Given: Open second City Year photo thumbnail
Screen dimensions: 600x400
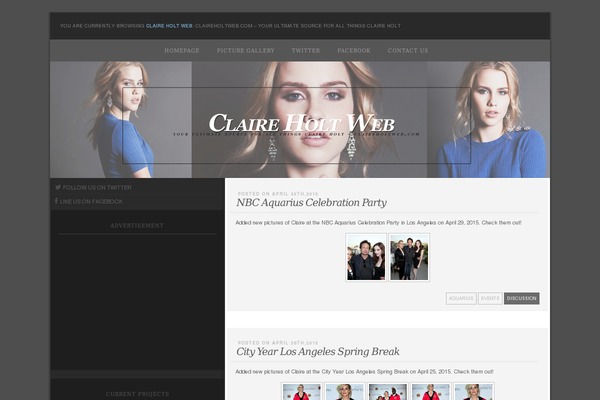Looking at the screenshot, I should click(345, 391).
